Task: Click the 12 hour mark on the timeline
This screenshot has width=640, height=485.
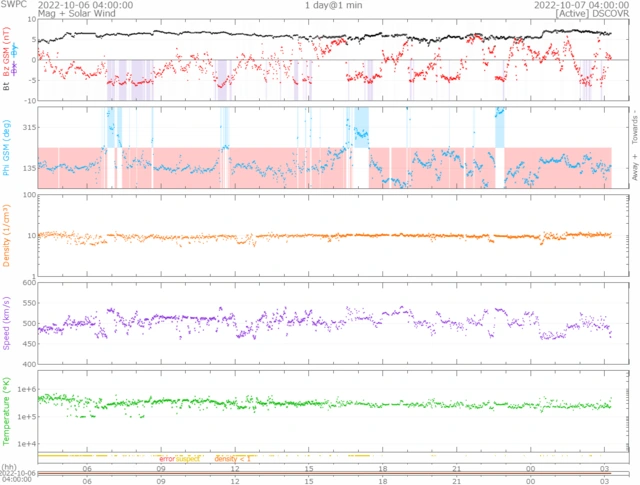Action: click(x=235, y=468)
